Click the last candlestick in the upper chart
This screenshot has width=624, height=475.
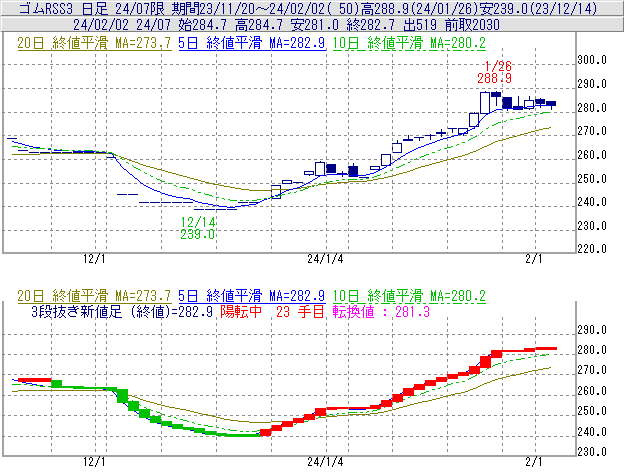[x=551, y=104]
